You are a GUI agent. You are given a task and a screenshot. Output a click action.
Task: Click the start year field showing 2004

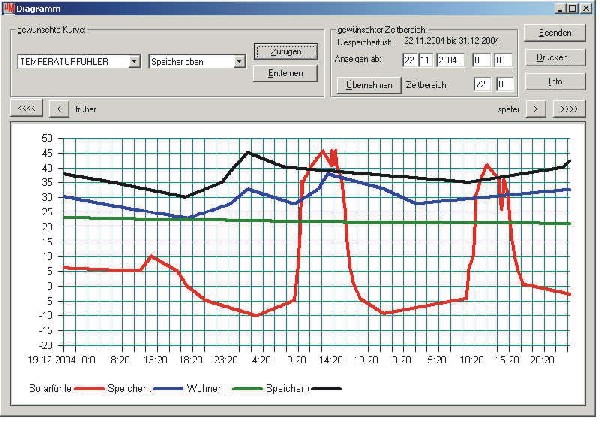pos(450,61)
